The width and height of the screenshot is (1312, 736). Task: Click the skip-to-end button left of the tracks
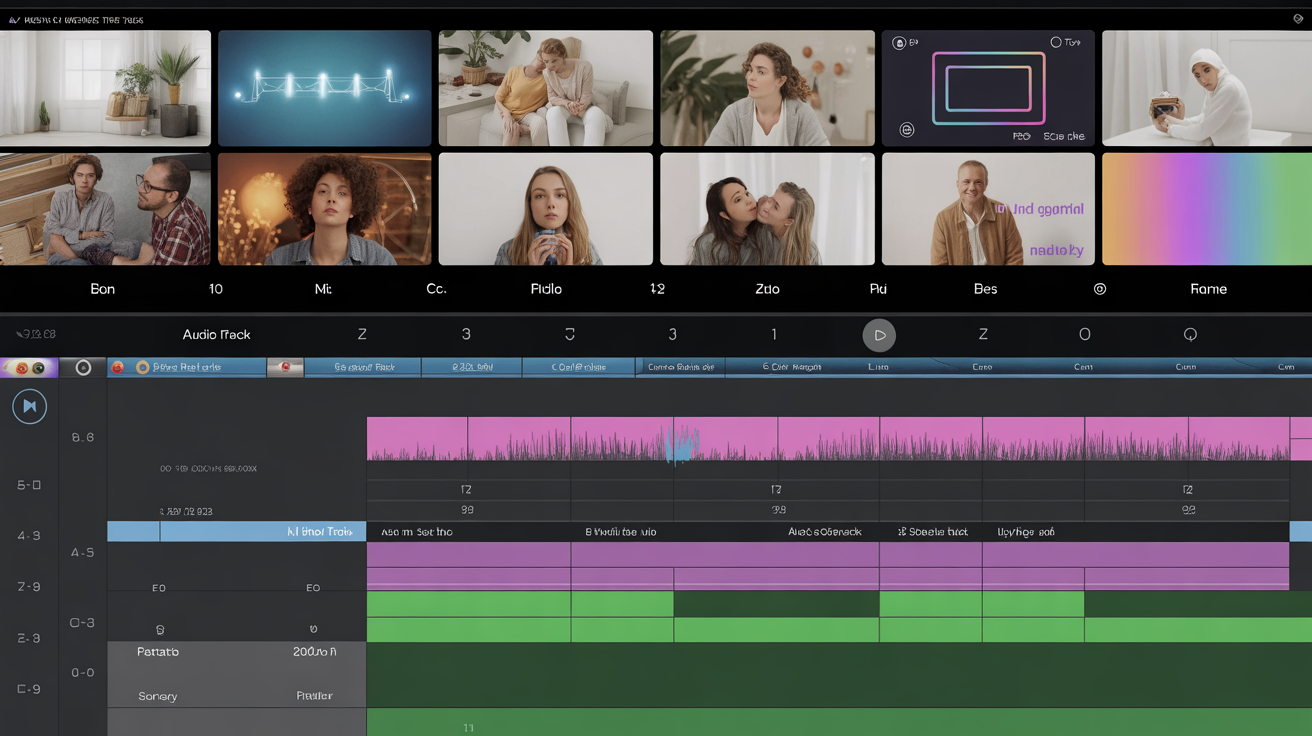click(29, 406)
